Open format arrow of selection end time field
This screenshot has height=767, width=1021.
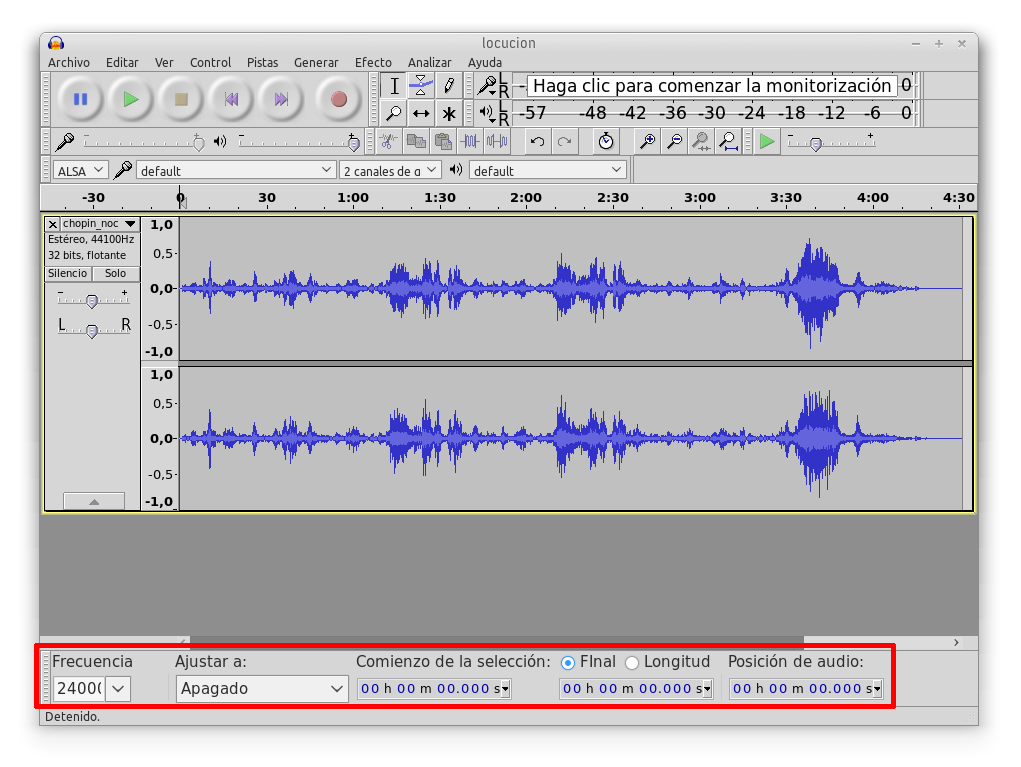[x=708, y=688]
